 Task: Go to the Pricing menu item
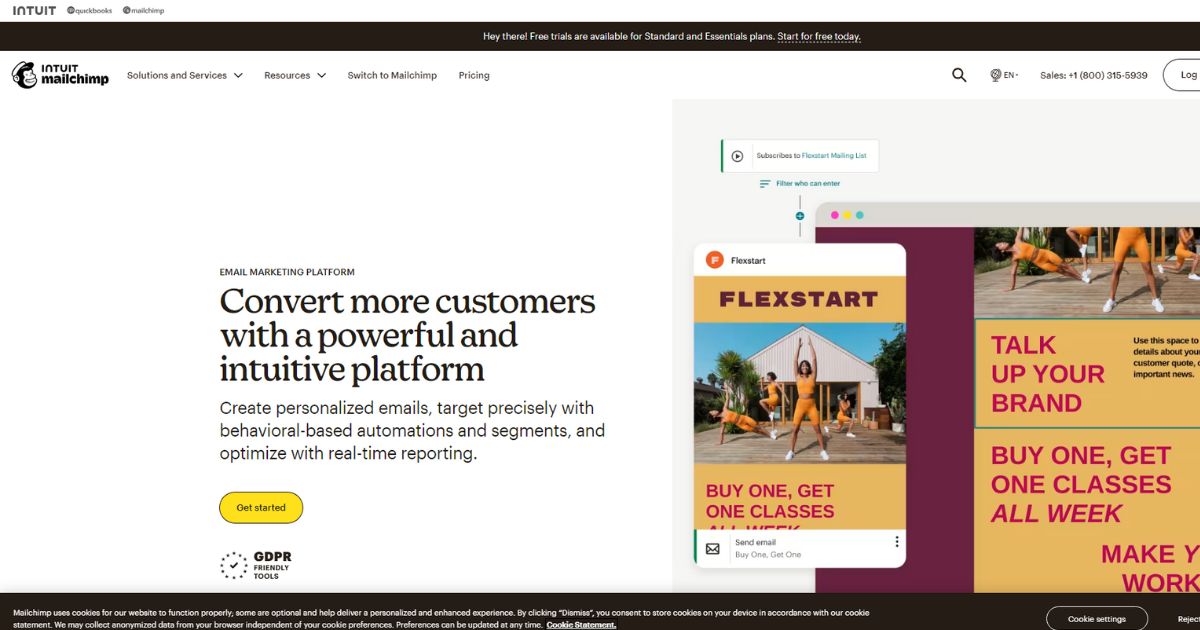click(x=474, y=75)
